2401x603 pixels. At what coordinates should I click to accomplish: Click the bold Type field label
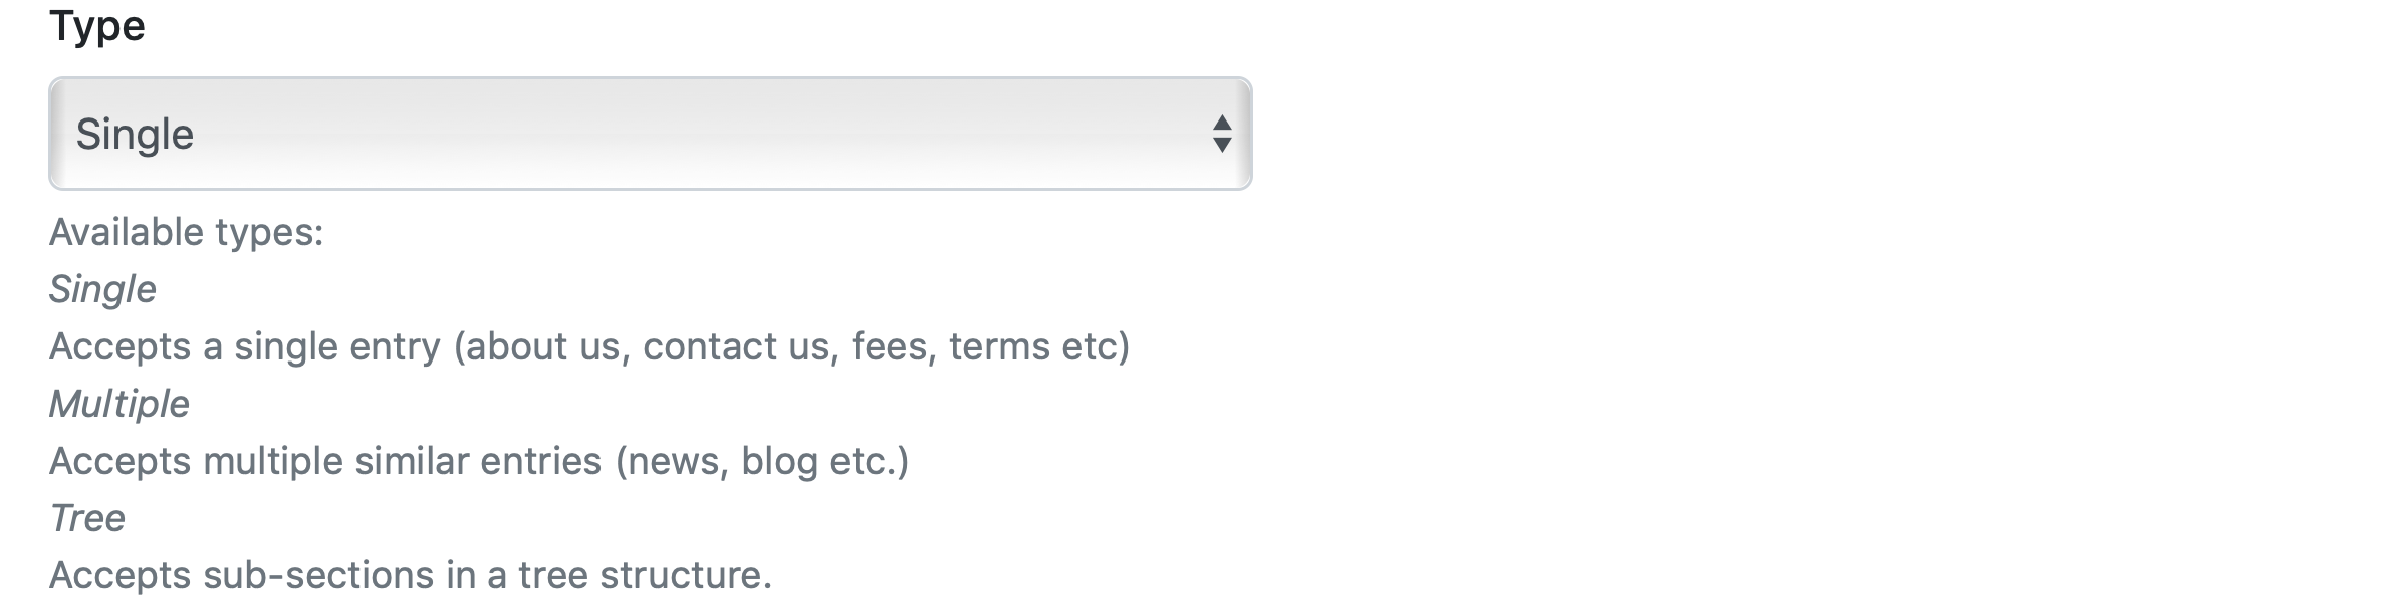click(x=97, y=25)
